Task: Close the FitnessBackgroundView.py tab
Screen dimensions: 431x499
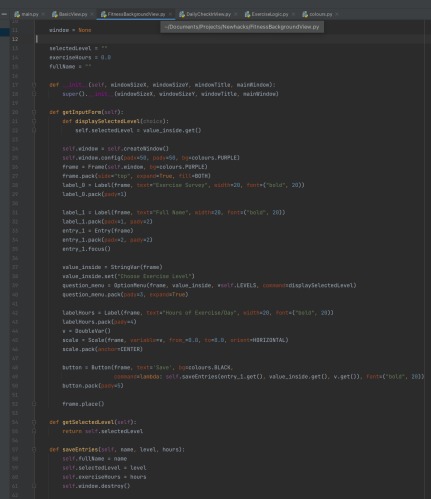Action: 170,14
